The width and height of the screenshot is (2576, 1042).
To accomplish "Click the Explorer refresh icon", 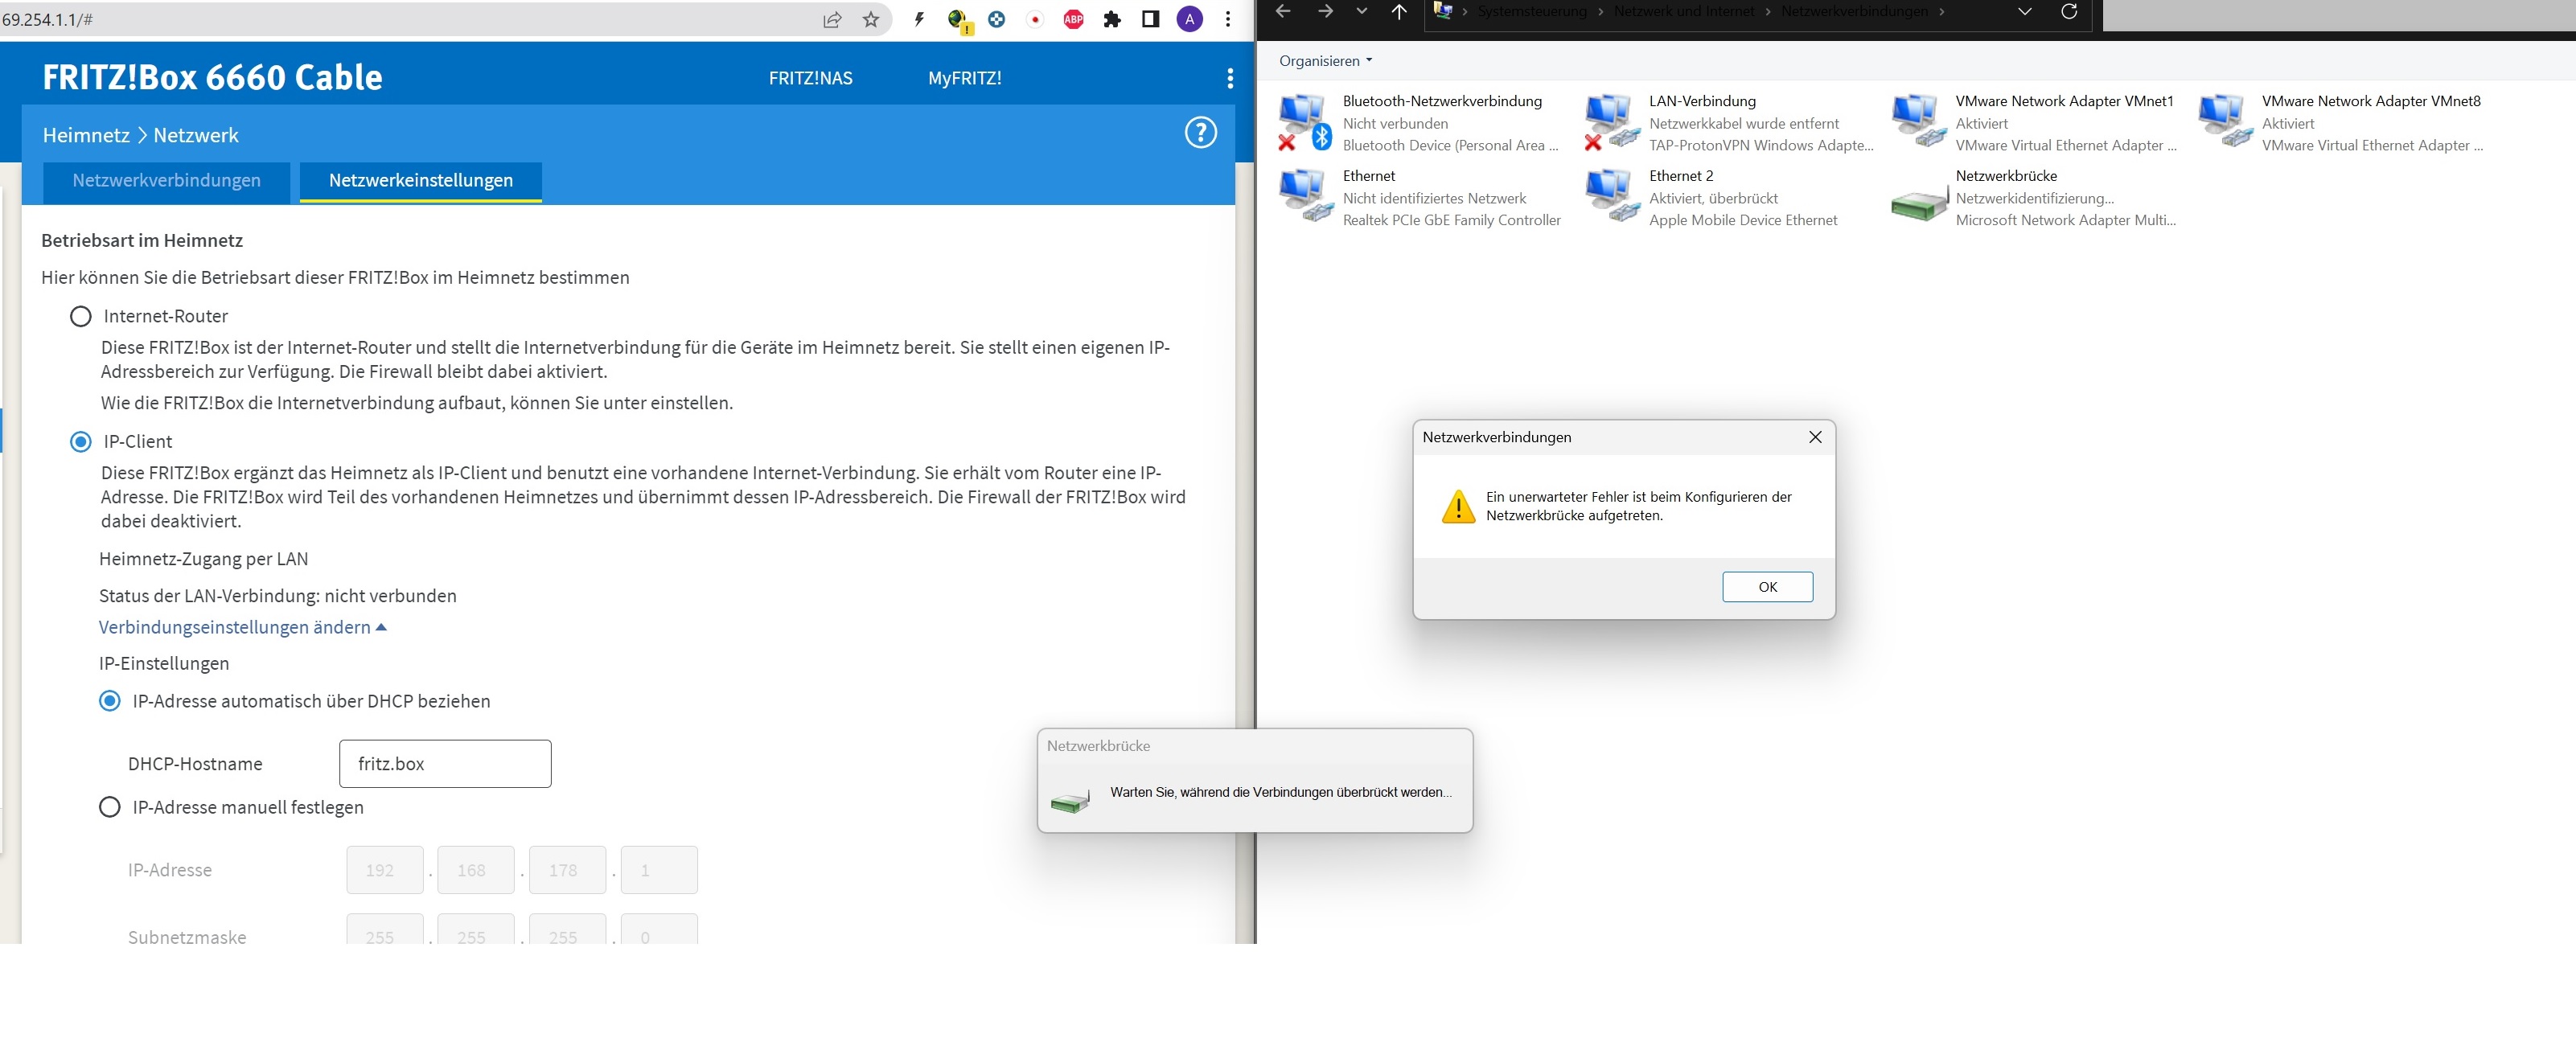I will 2069,12.
